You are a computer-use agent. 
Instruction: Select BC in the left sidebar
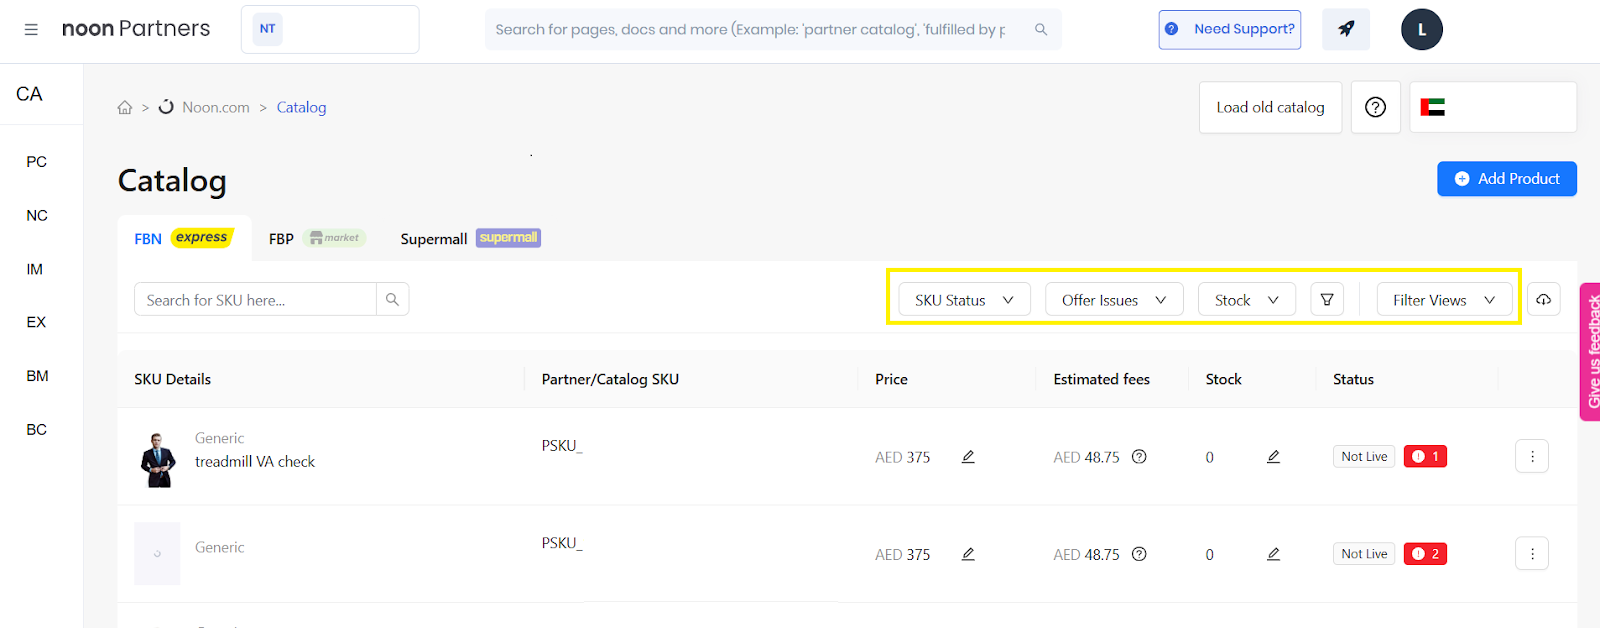(37, 429)
